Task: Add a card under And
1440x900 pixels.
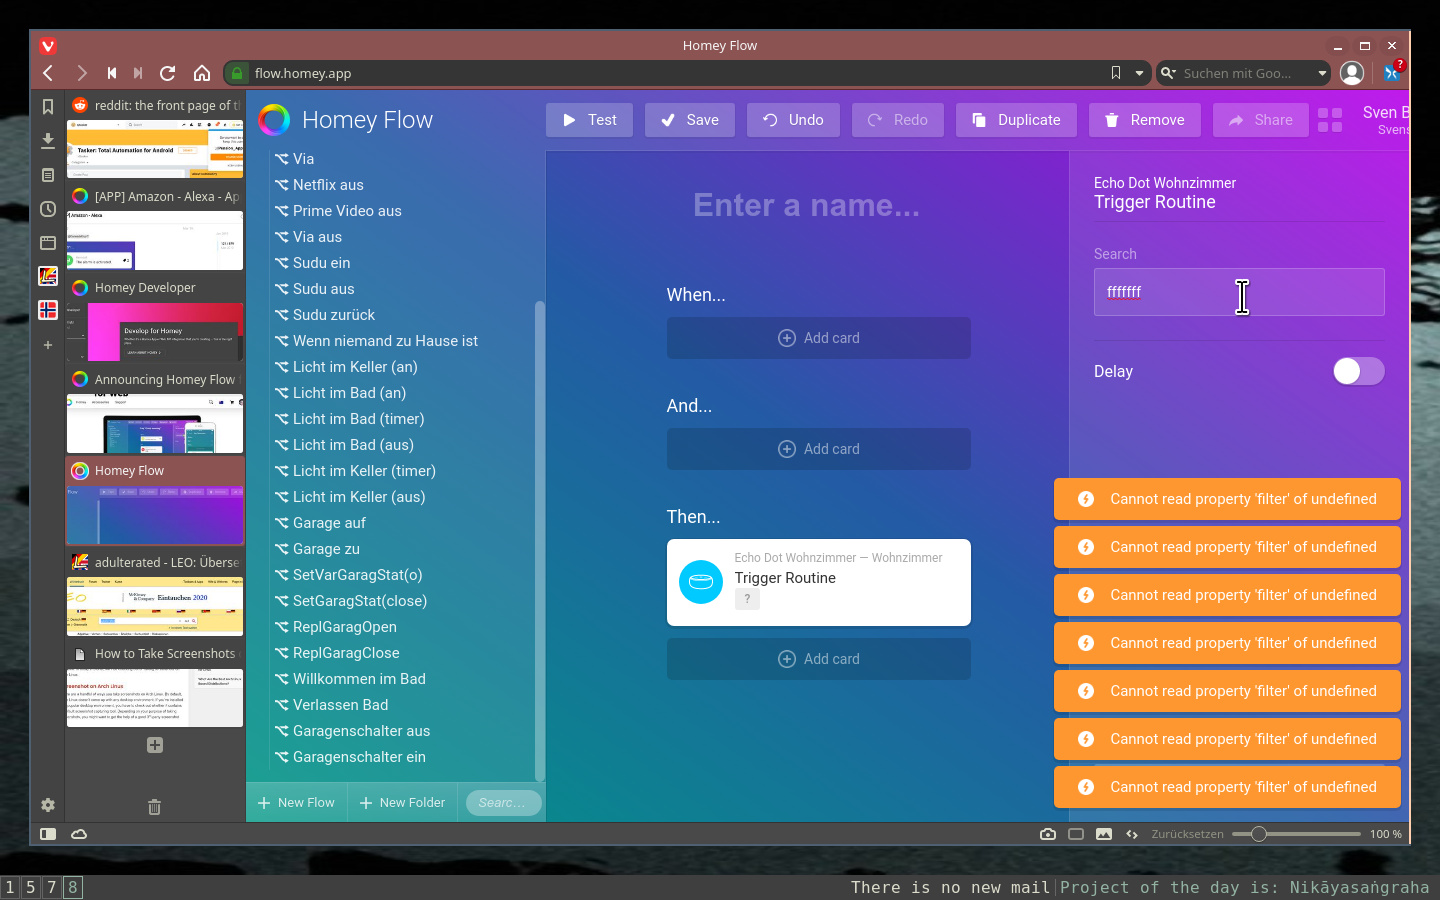Action: pos(819,449)
